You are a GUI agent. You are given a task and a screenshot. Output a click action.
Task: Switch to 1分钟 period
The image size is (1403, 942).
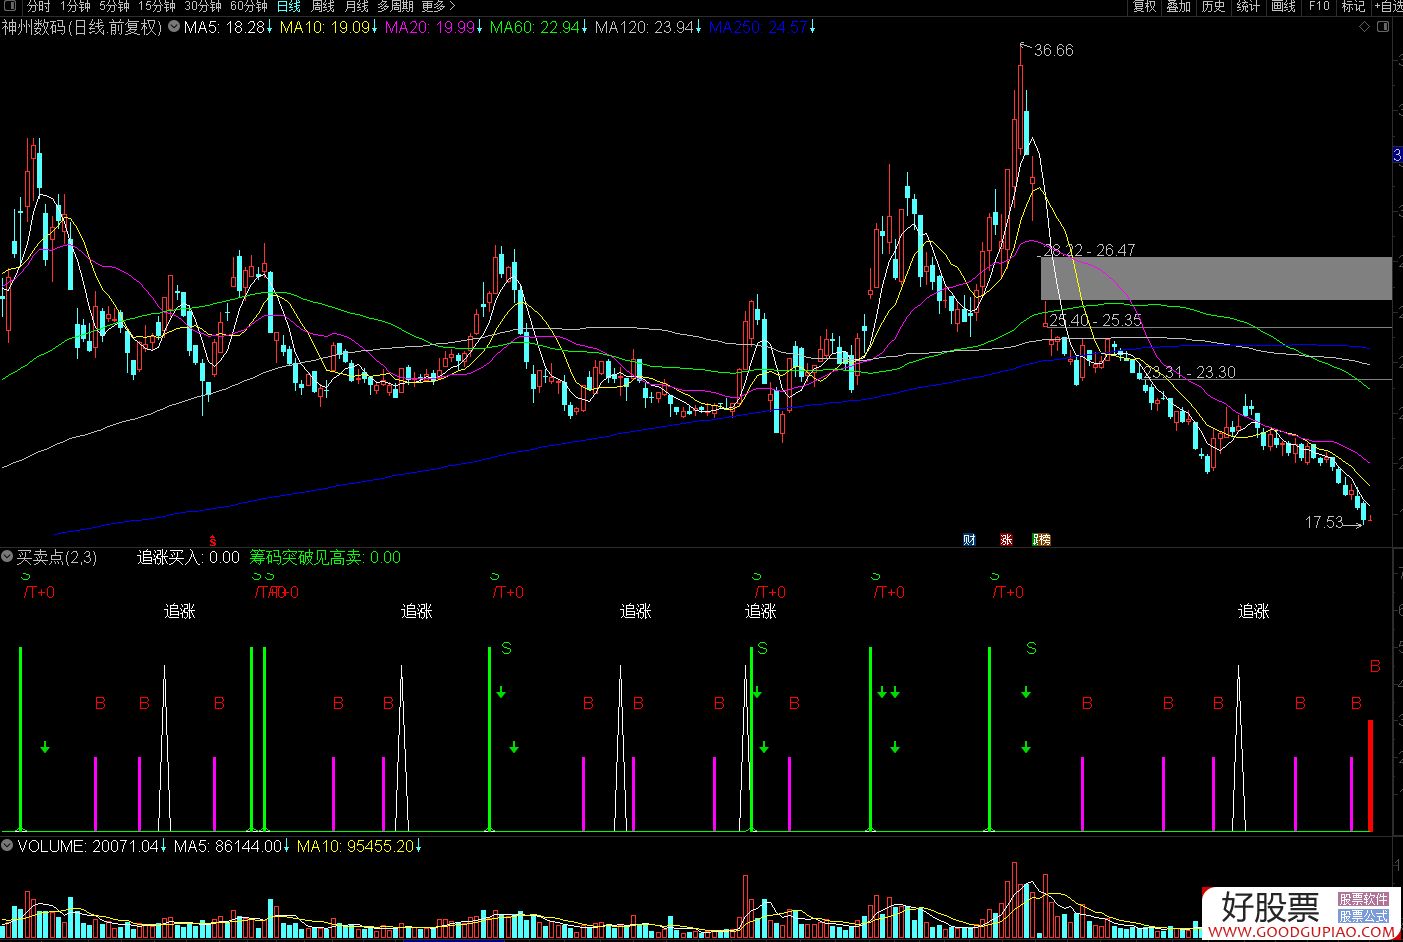[x=76, y=7]
